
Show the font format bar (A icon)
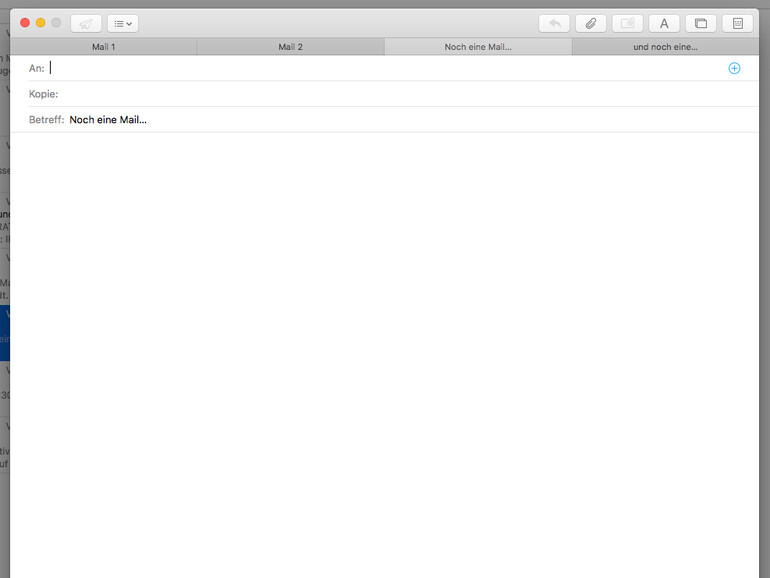(664, 24)
